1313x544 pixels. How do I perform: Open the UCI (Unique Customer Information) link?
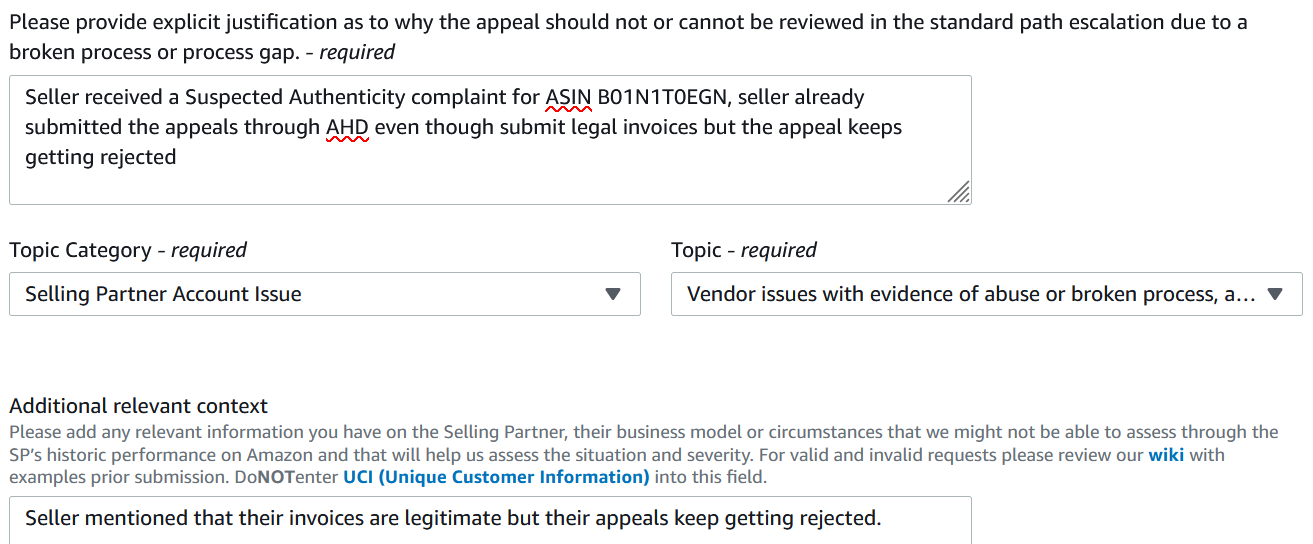[x=496, y=477]
